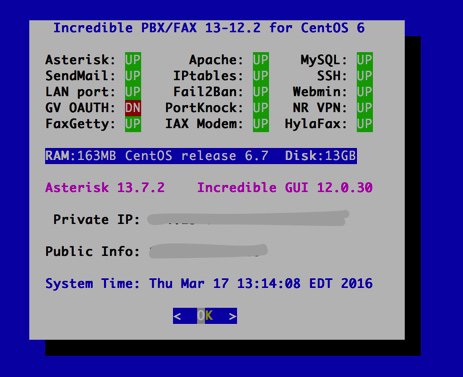Click the IAX Modem UP status
Viewport: 463px width, 377px height.
[261, 124]
